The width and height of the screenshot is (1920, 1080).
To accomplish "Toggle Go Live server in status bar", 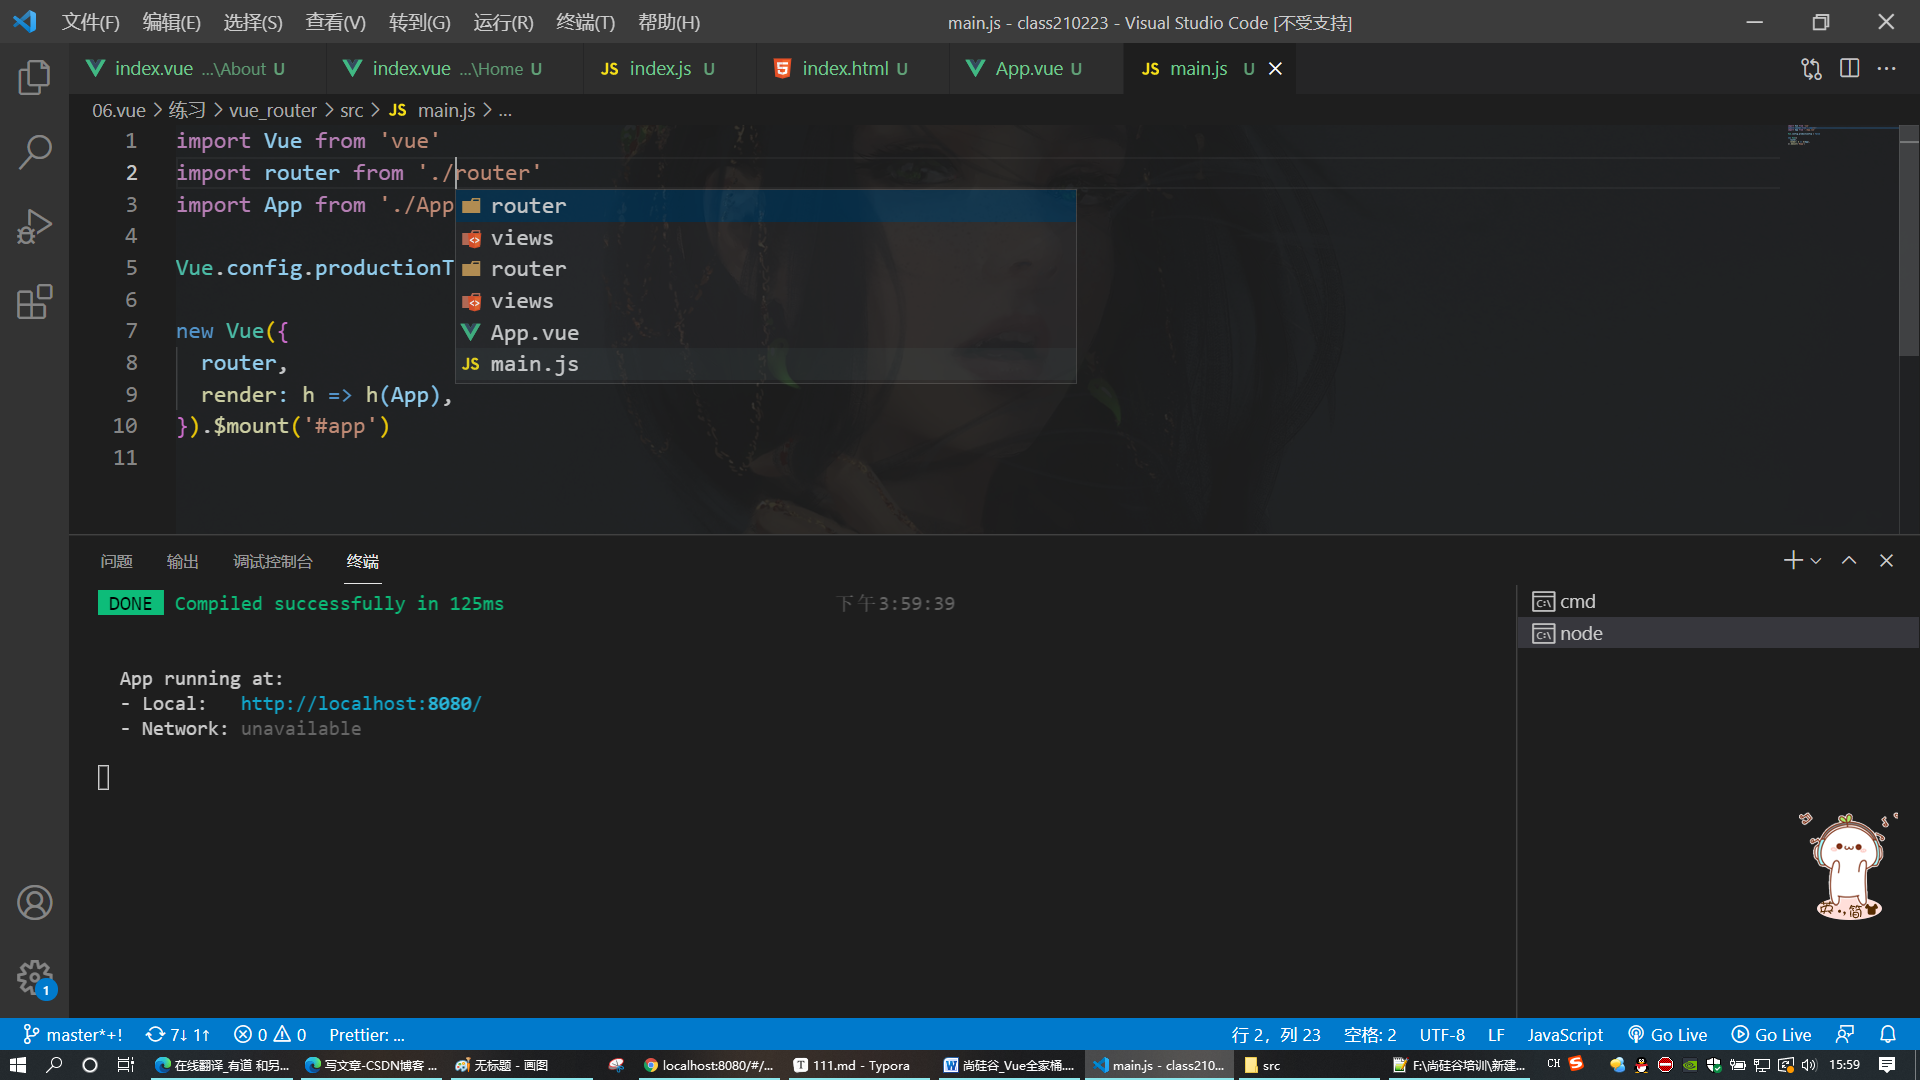I will point(1668,1035).
